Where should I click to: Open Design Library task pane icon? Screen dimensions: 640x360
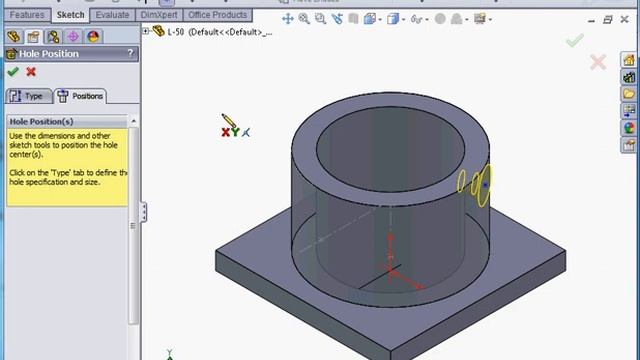[629, 77]
